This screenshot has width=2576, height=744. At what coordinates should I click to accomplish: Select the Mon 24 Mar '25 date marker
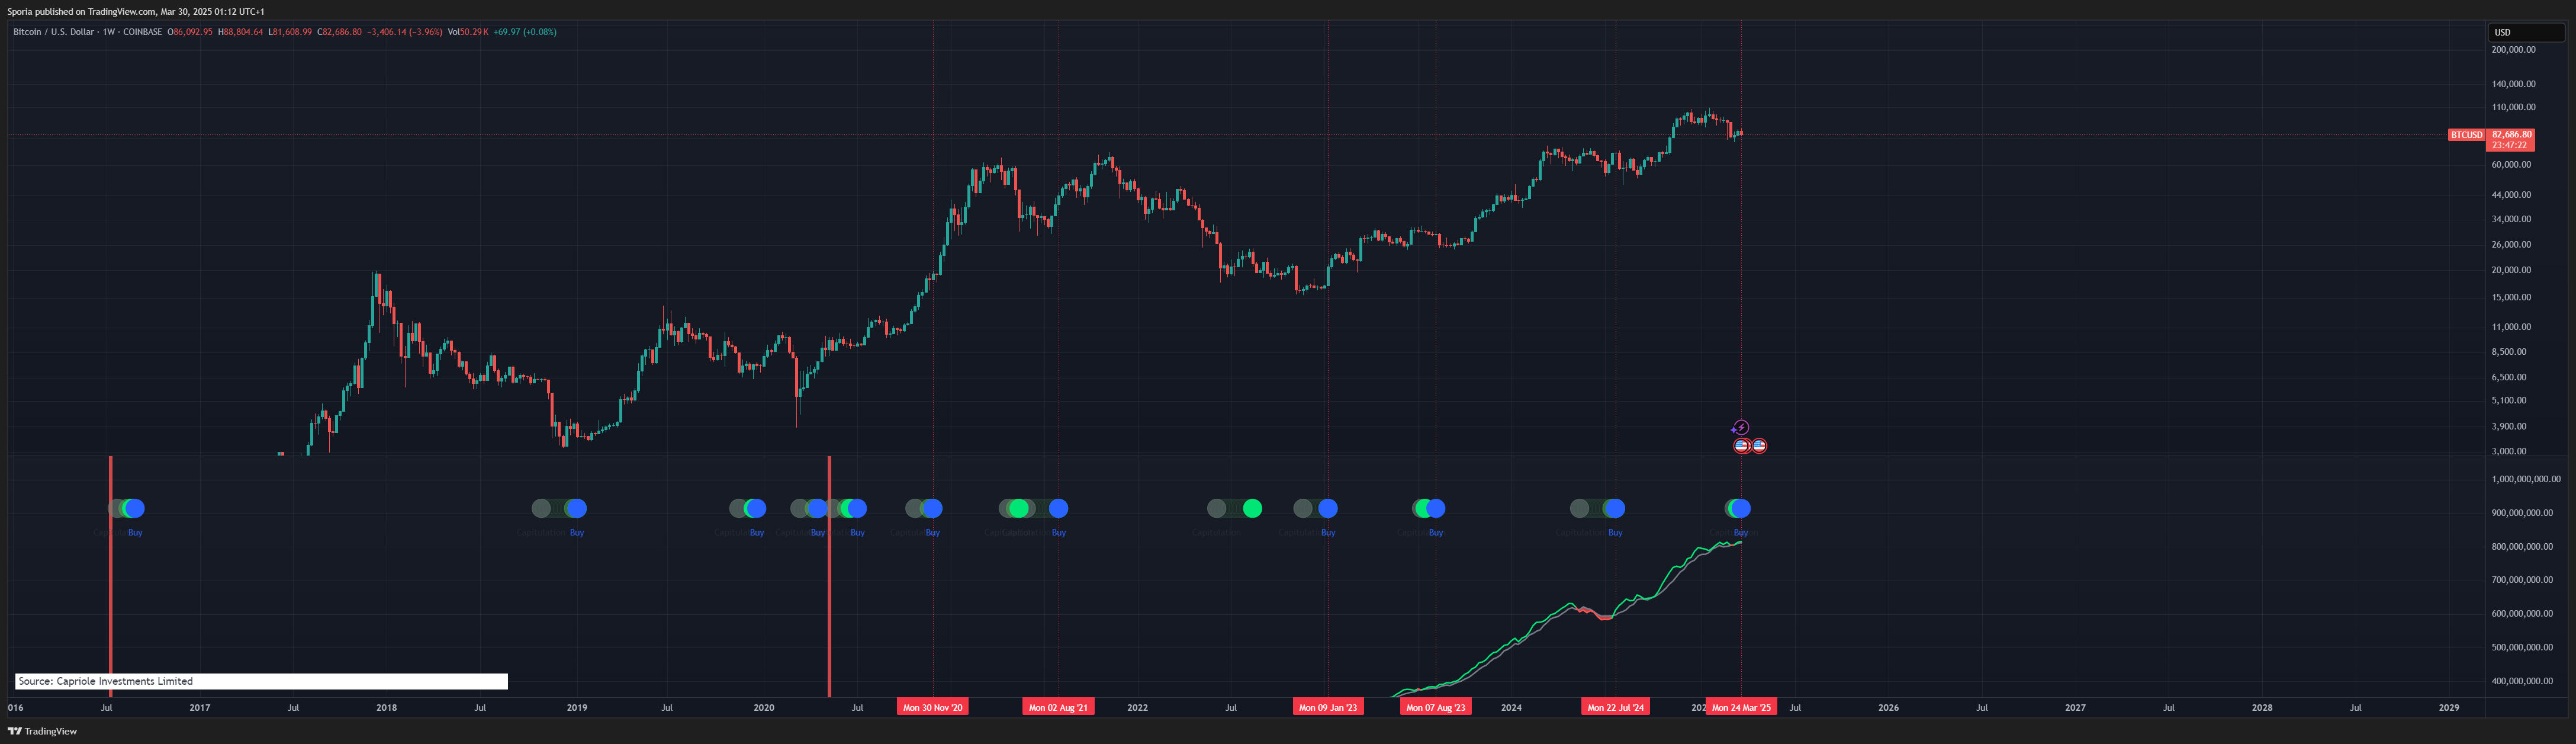(1741, 707)
